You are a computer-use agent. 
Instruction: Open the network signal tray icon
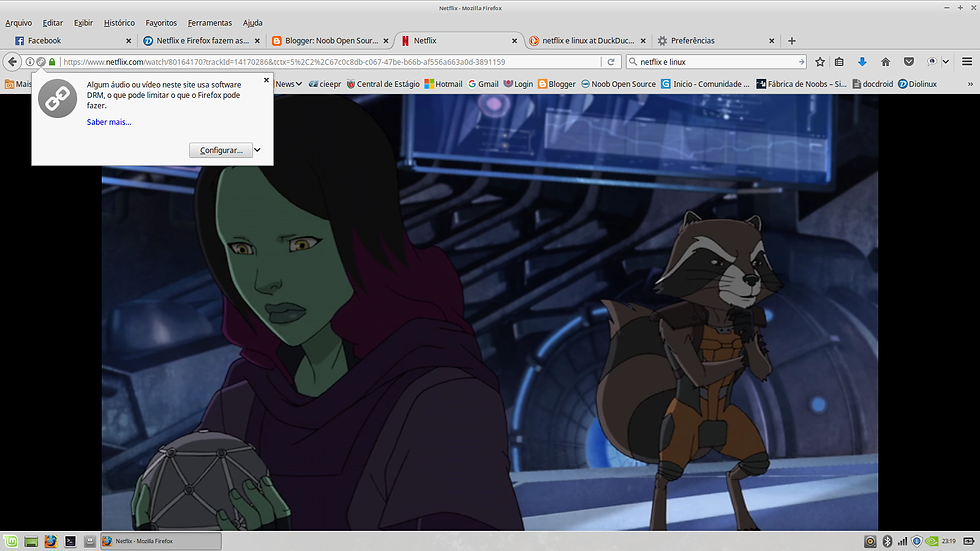[902, 542]
